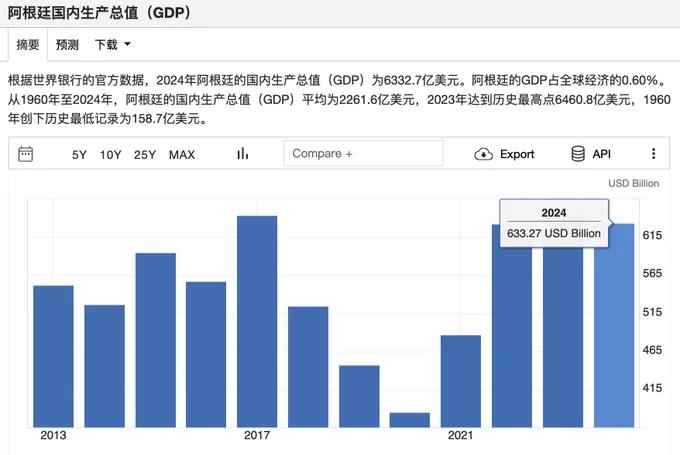This screenshot has width=680, height=455.
Task: Set chart range to MAX
Action: [182, 154]
